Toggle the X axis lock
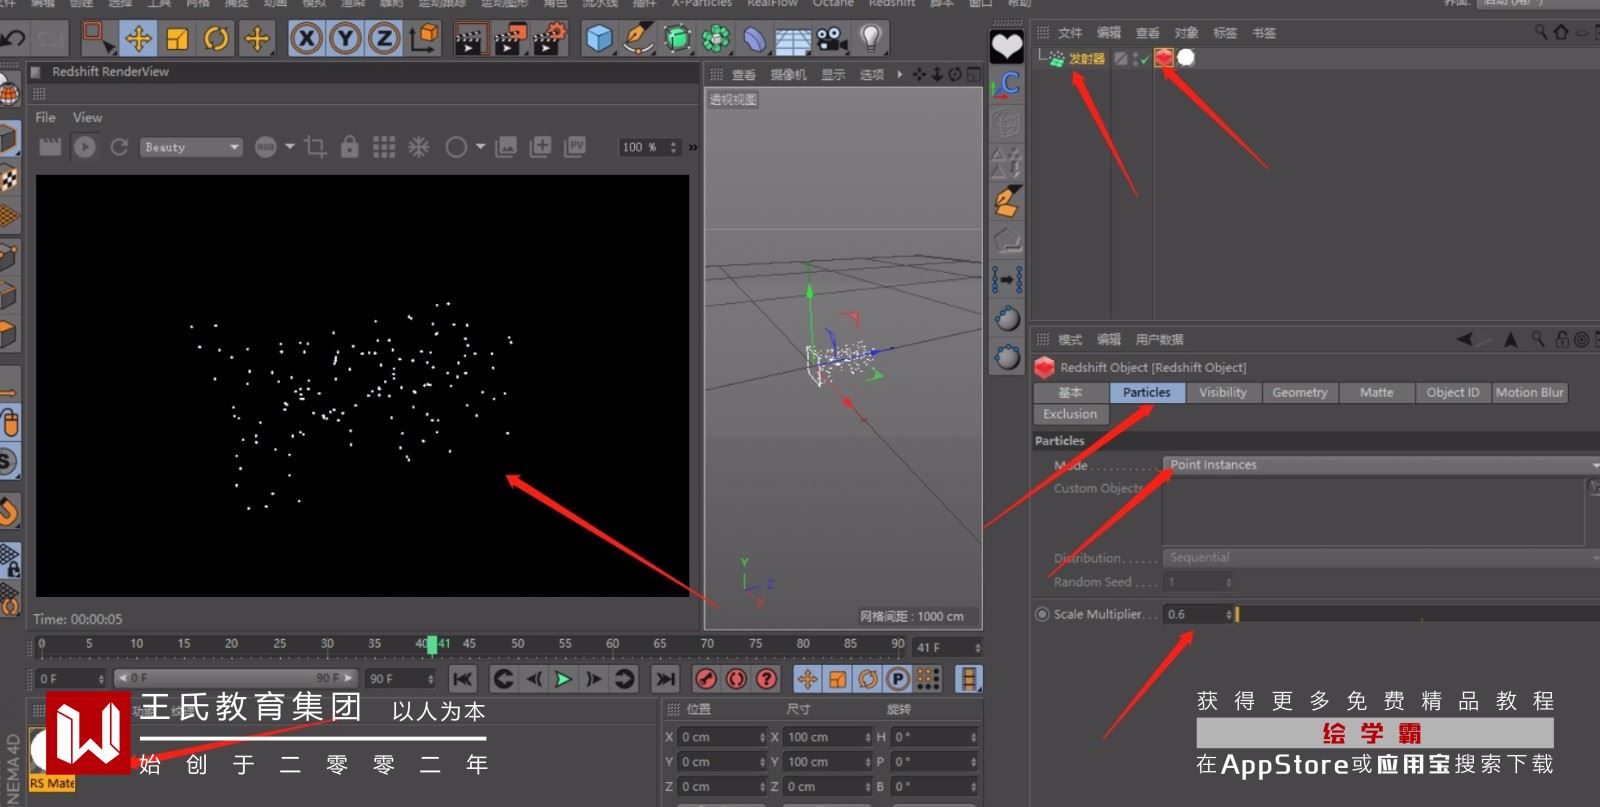This screenshot has width=1600, height=807. coord(306,39)
